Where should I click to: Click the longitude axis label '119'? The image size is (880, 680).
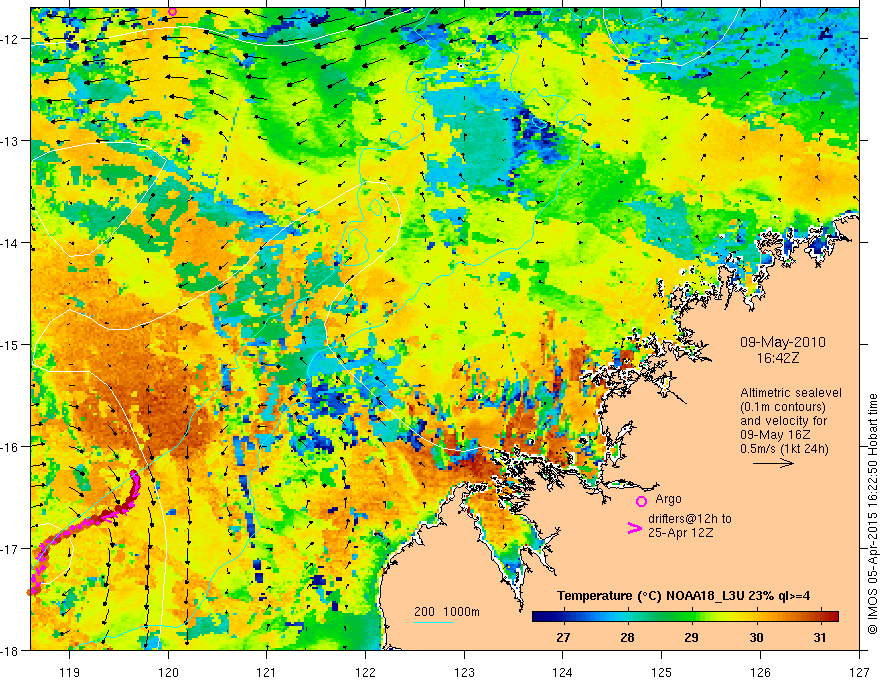tap(70, 672)
